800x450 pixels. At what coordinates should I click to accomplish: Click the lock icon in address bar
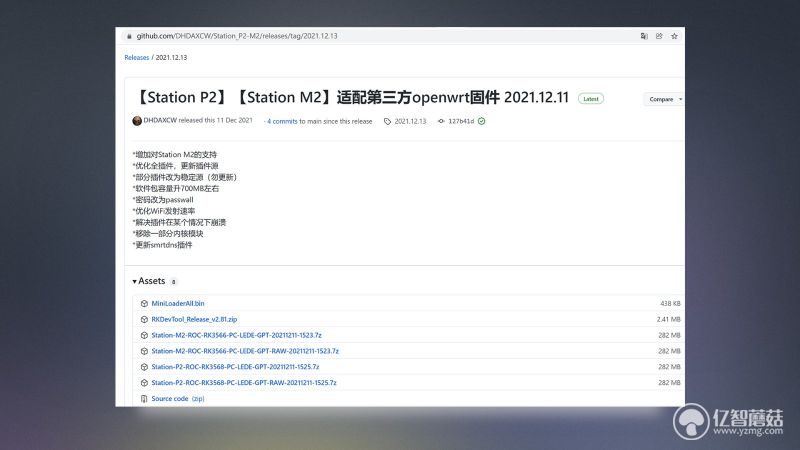pos(129,36)
